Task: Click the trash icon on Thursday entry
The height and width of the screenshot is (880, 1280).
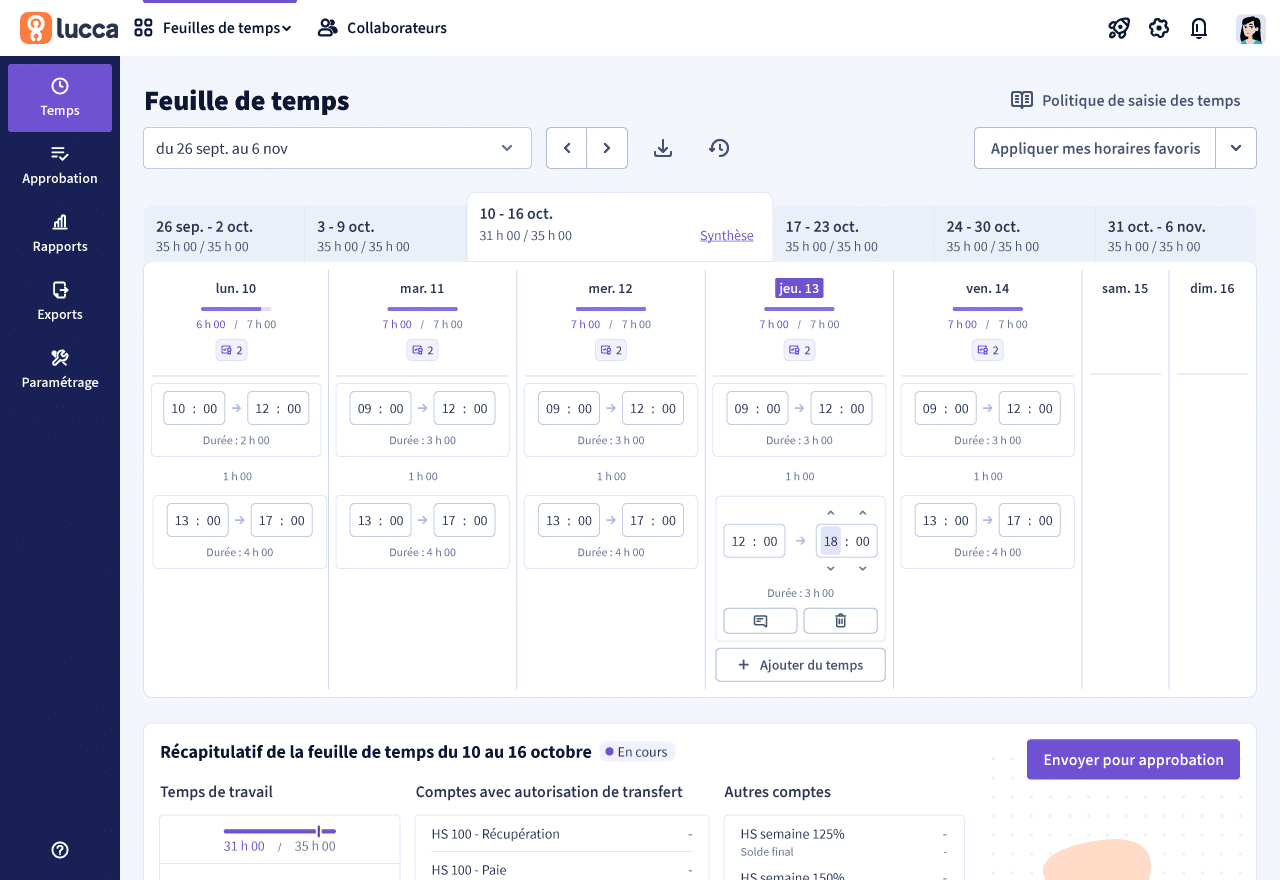Action: click(840, 621)
